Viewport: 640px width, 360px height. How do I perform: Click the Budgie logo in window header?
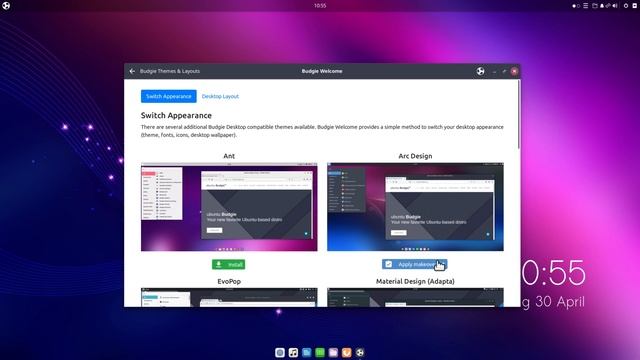(x=480, y=71)
